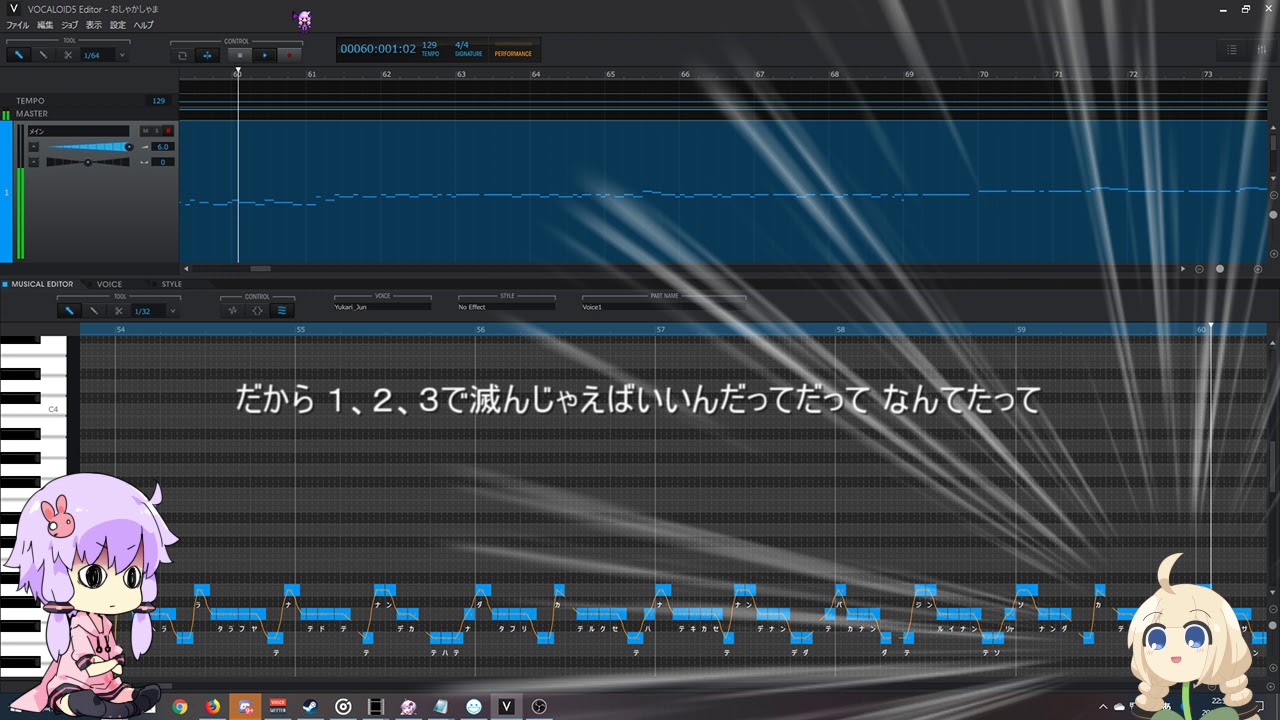Click the track horizontal scrollbar thumb
The height and width of the screenshot is (720, 1280).
pyautogui.click(x=260, y=269)
